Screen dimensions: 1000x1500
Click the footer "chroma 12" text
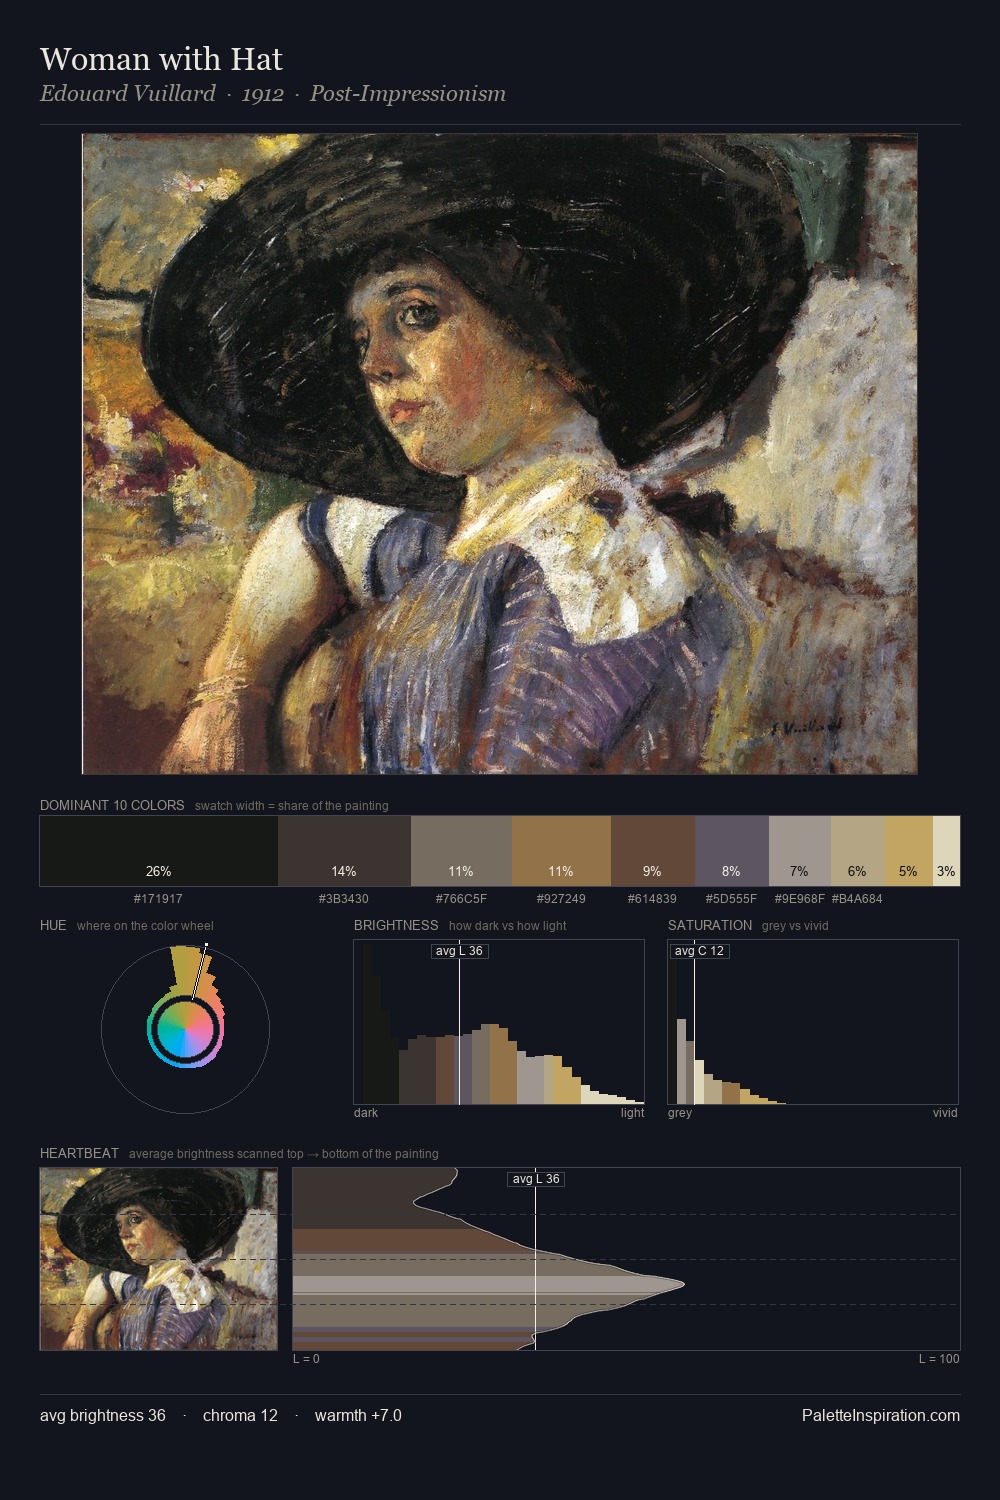[240, 1415]
